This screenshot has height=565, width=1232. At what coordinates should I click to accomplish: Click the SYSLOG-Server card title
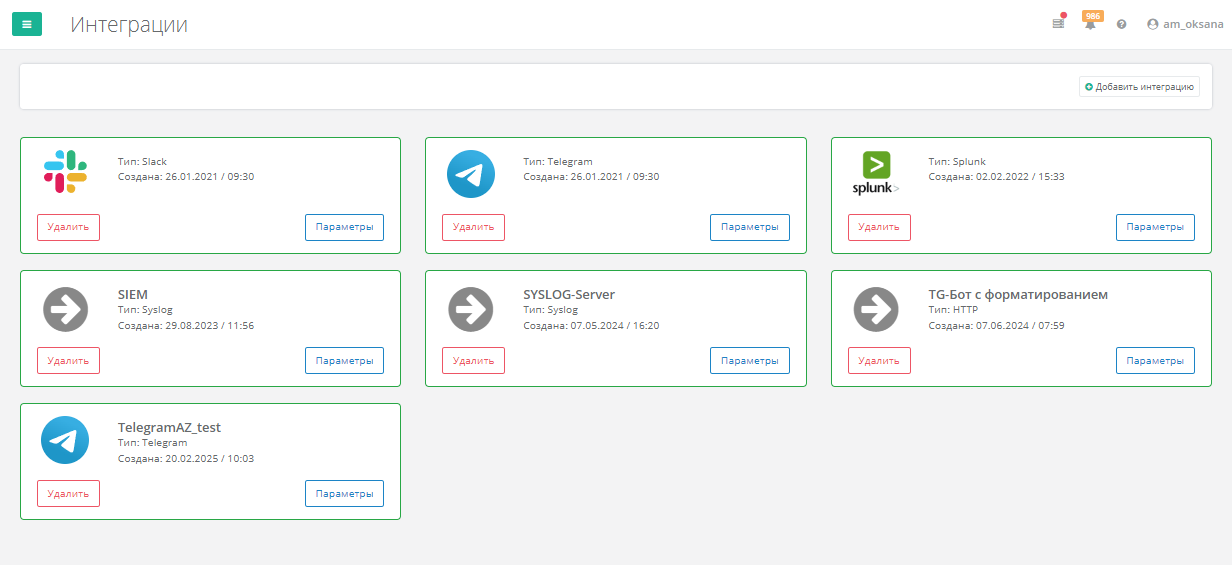point(569,294)
